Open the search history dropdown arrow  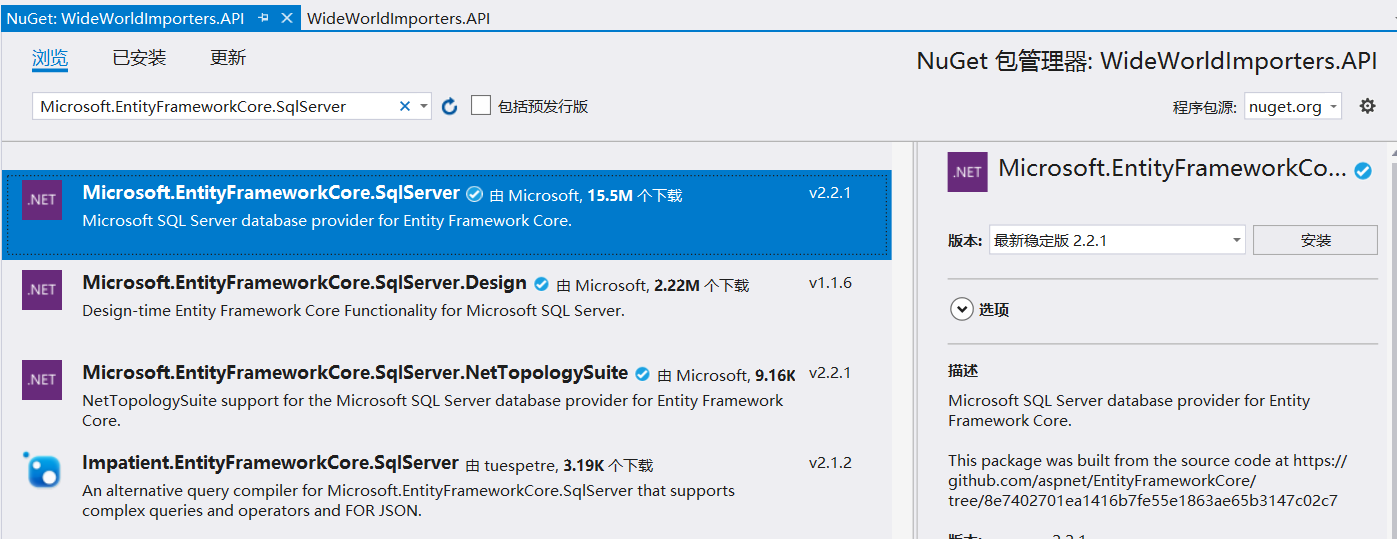pyautogui.click(x=424, y=106)
